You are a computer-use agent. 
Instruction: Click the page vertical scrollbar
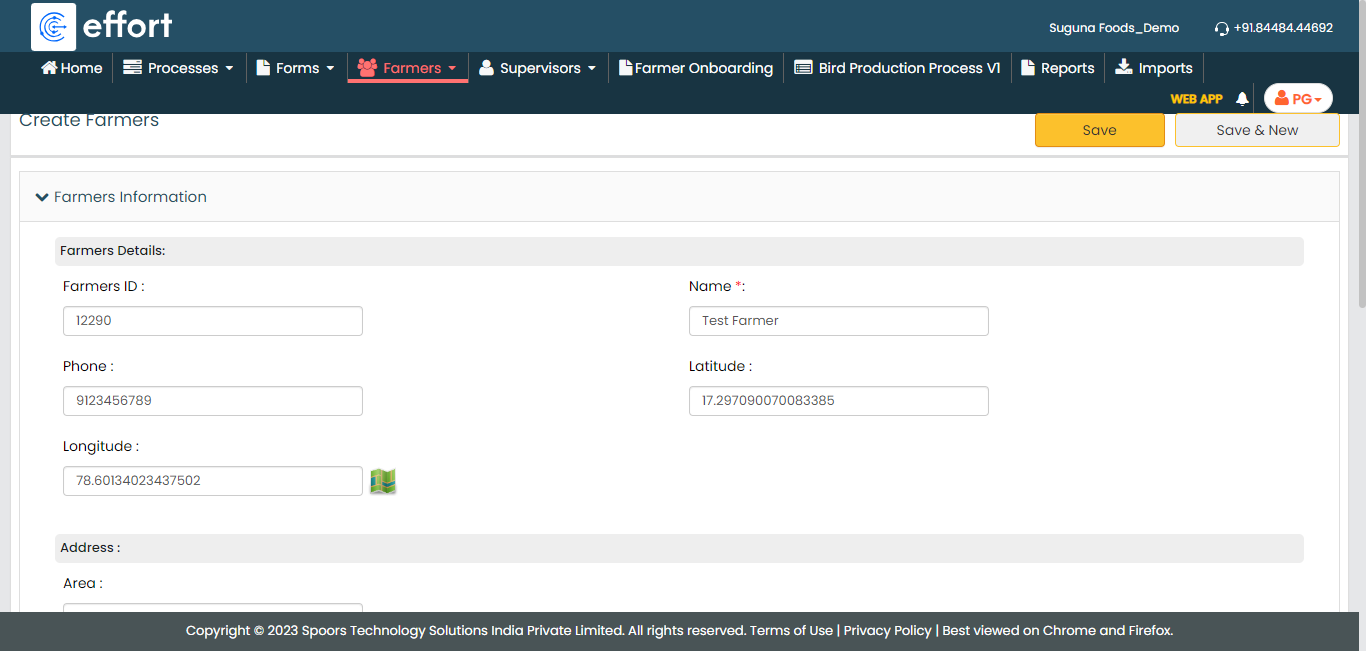click(1360, 200)
